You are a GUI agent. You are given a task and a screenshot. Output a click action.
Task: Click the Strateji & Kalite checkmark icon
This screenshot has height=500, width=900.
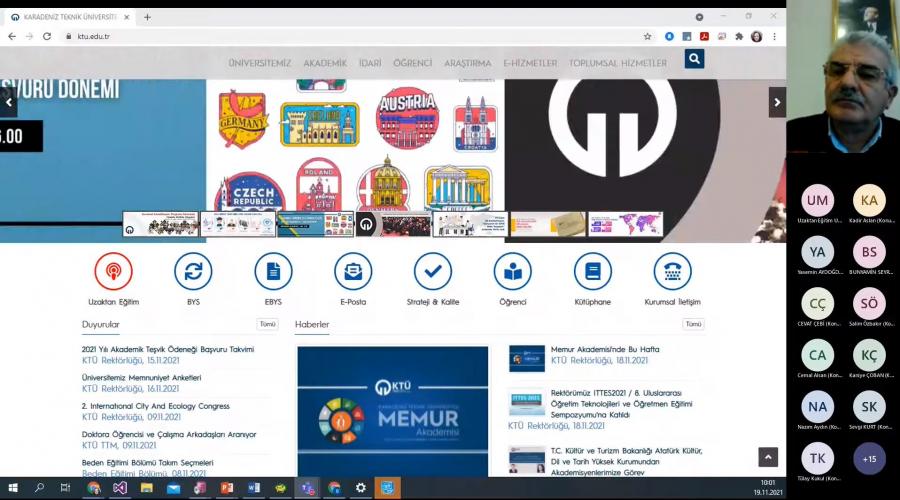tap(433, 271)
